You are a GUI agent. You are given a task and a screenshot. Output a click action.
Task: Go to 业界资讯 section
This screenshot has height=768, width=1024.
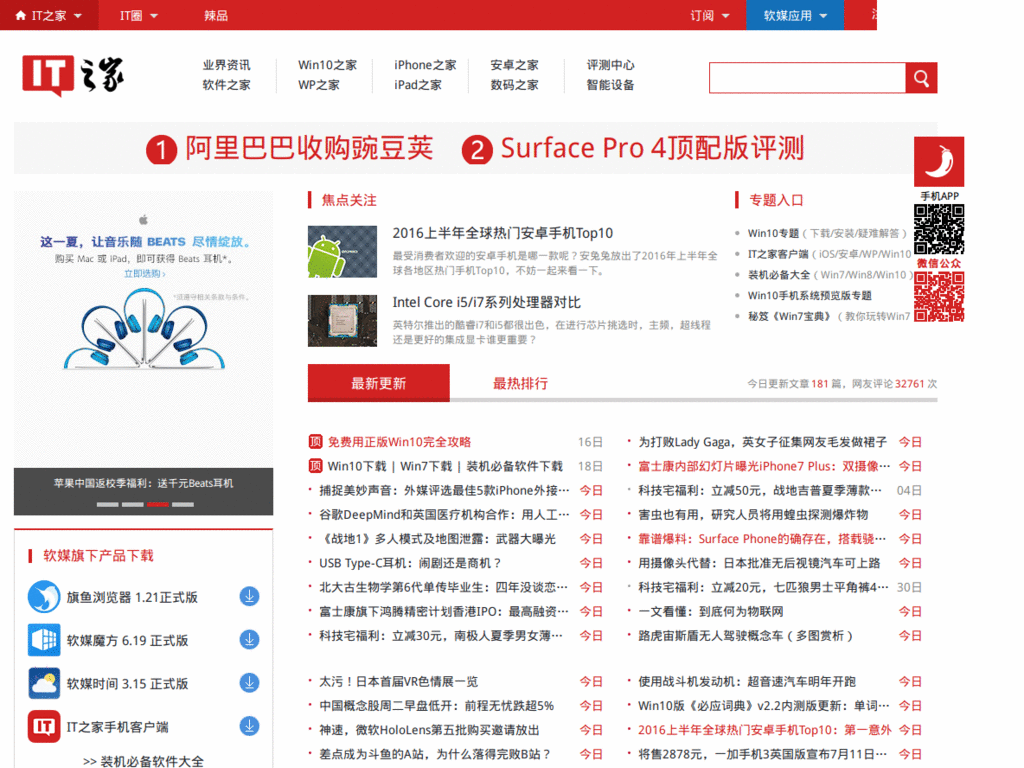point(226,65)
